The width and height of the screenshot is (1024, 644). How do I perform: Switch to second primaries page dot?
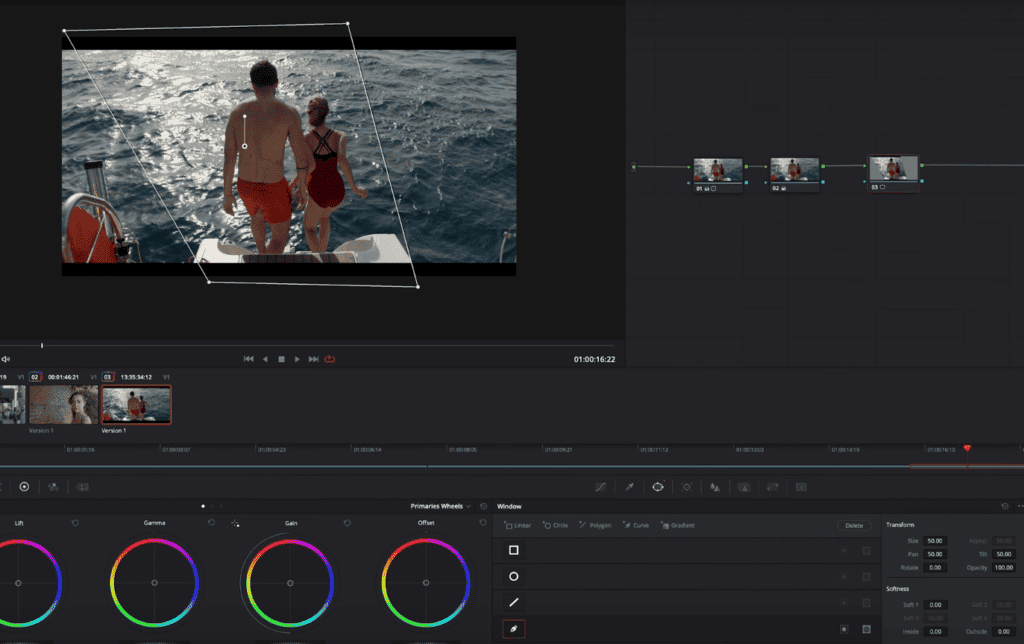coord(212,506)
